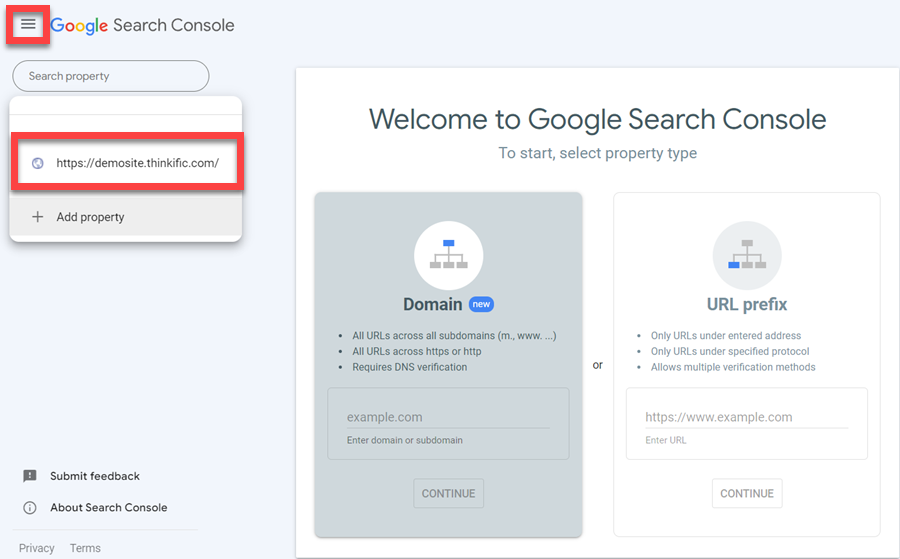Click the Google Search Console logo
Image resolution: width=900 pixels, height=559 pixels.
tap(142, 26)
